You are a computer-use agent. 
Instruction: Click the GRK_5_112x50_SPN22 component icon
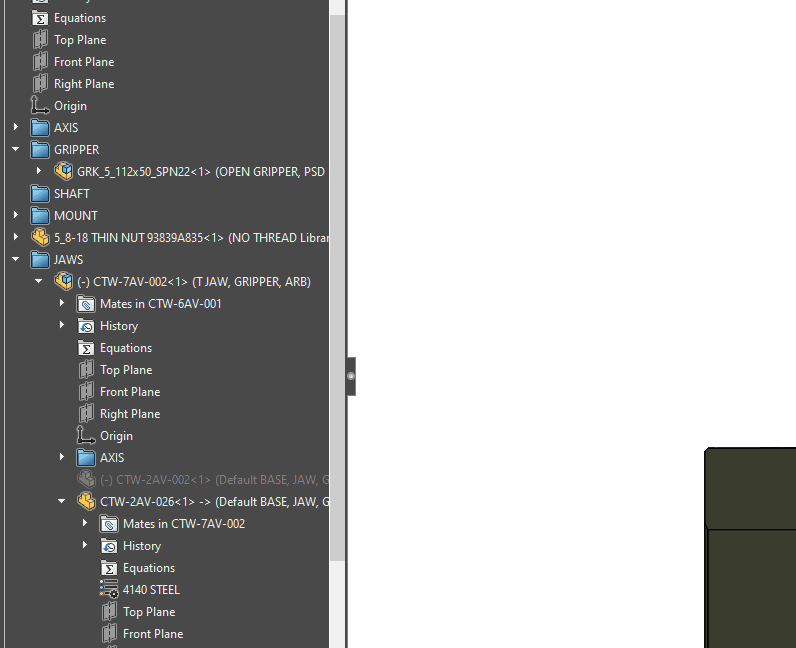pyautogui.click(x=63, y=172)
